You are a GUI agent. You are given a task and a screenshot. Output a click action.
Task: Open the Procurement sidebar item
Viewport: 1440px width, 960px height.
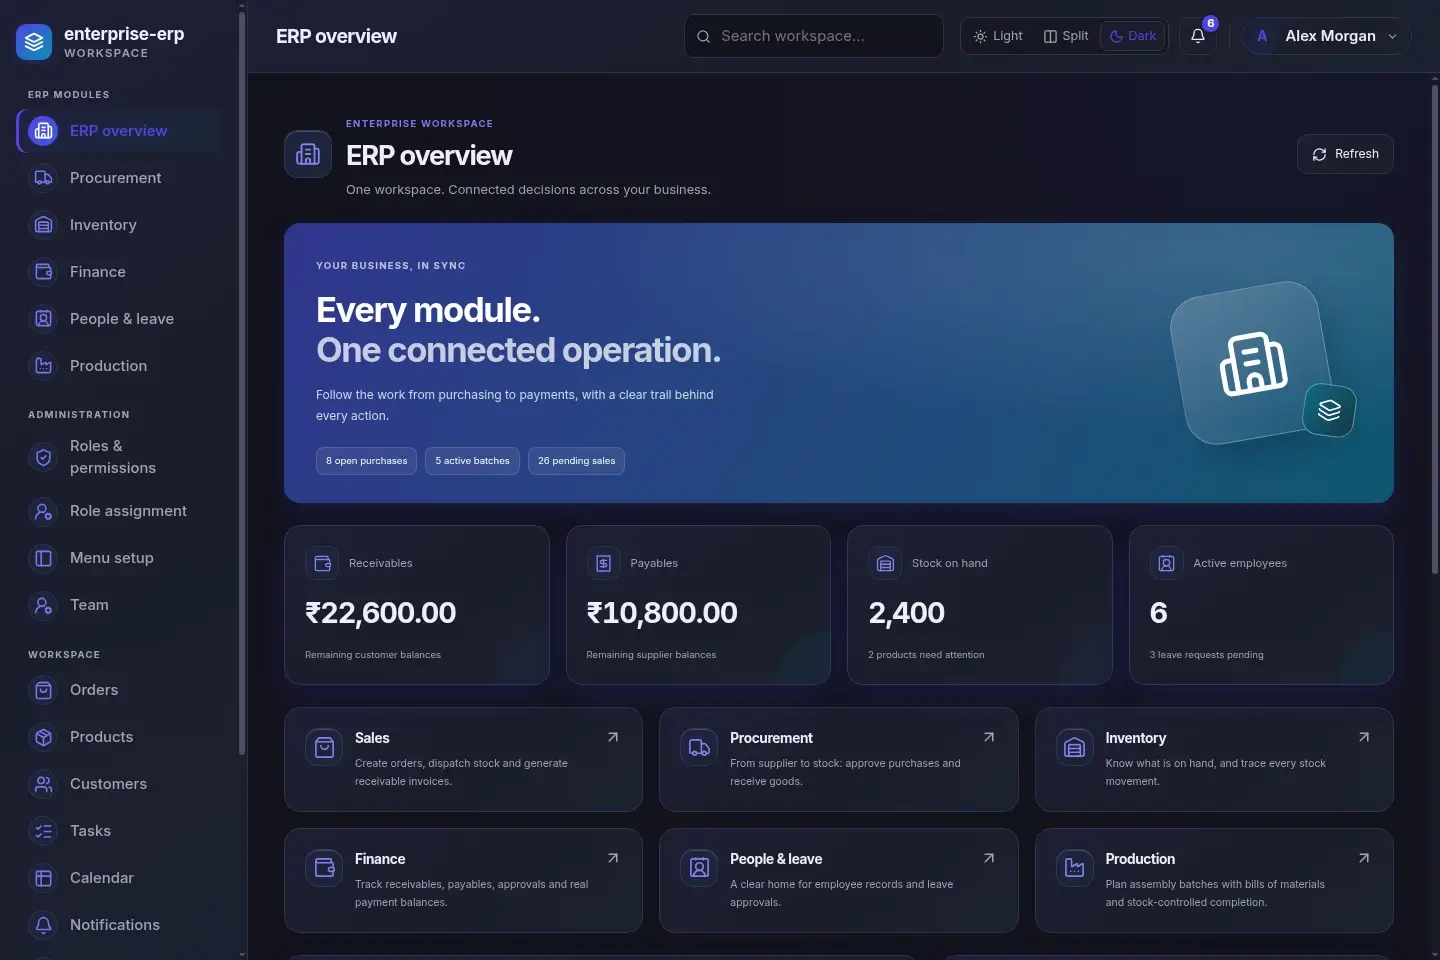pos(120,178)
